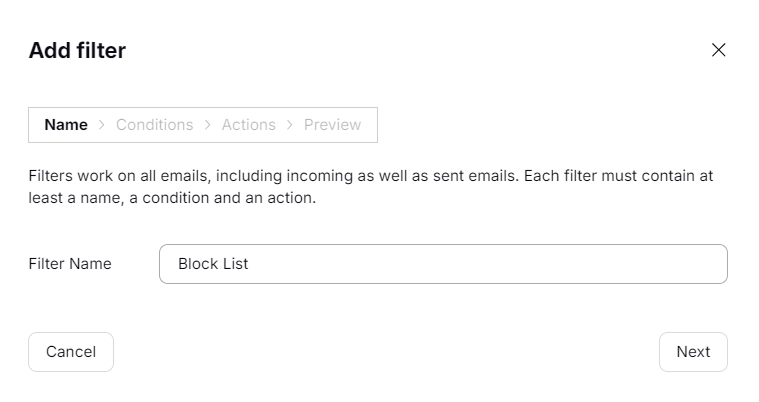The height and width of the screenshot is (402, 759).
Task: Switch to the Actions step
Action: (249, 125)
